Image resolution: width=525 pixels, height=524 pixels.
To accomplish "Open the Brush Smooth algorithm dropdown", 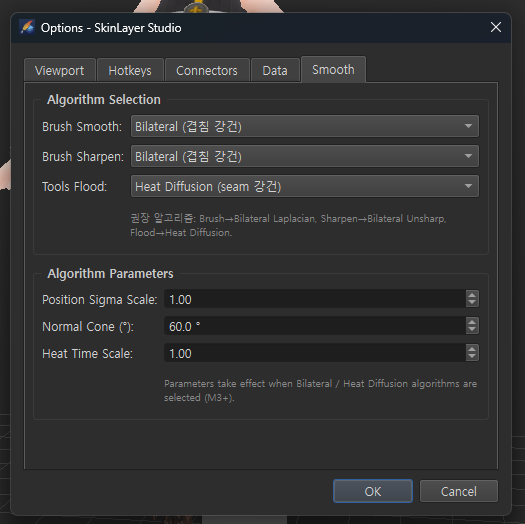I will click(304, 126).
